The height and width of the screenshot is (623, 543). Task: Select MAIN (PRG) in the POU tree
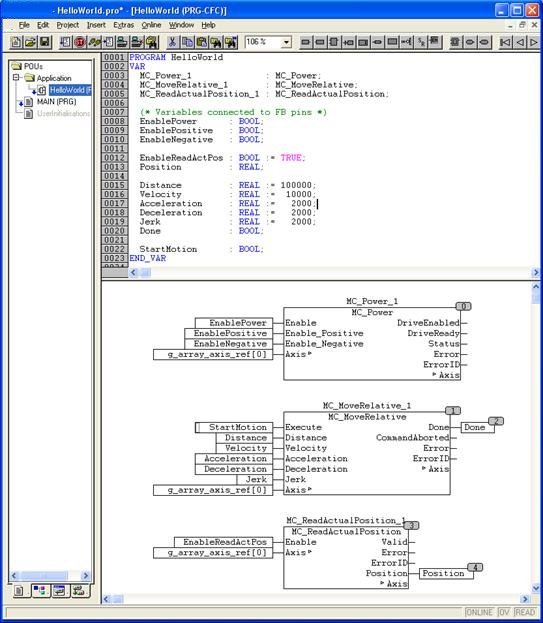[56, 102]
